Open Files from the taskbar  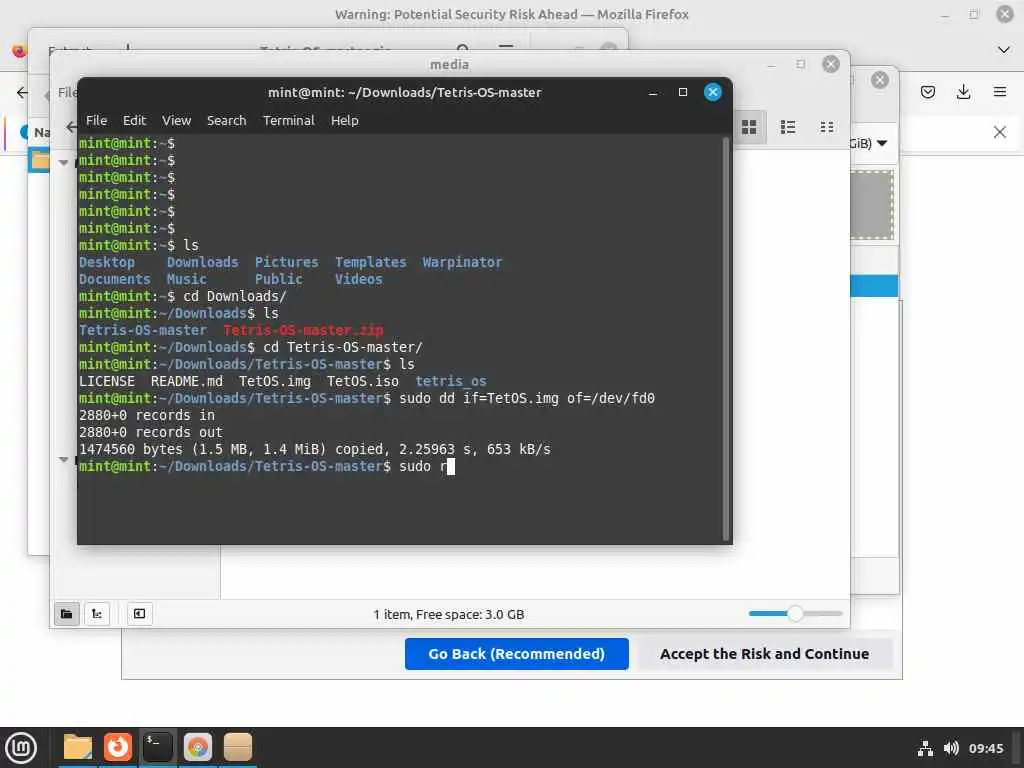78,747
